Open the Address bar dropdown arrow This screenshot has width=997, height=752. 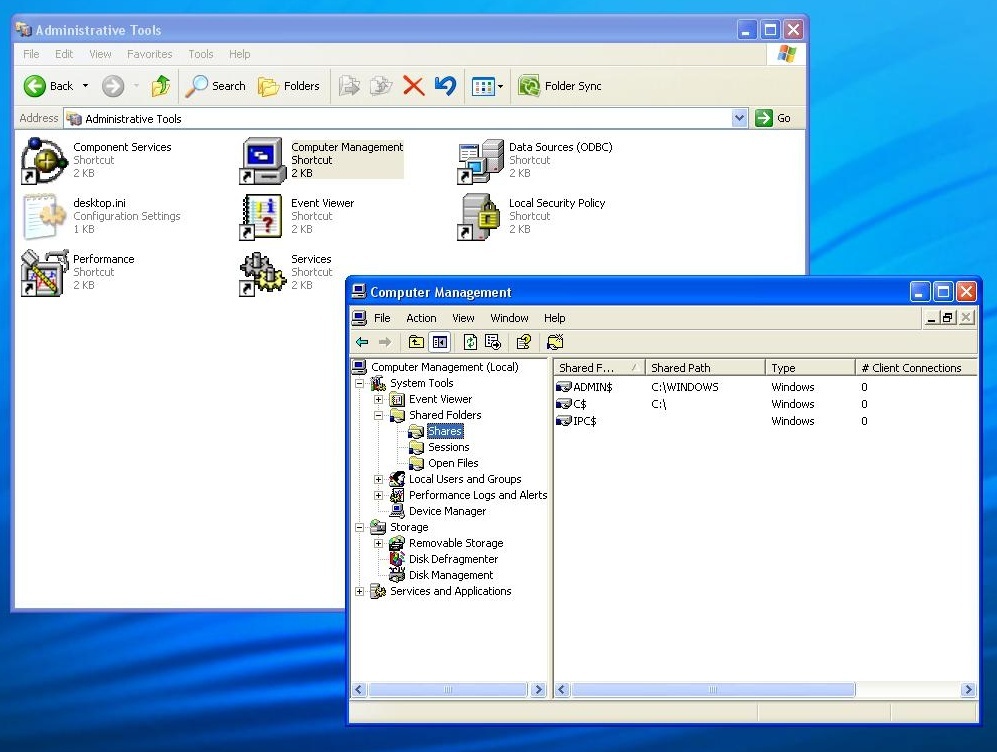[x=739, y=118]
